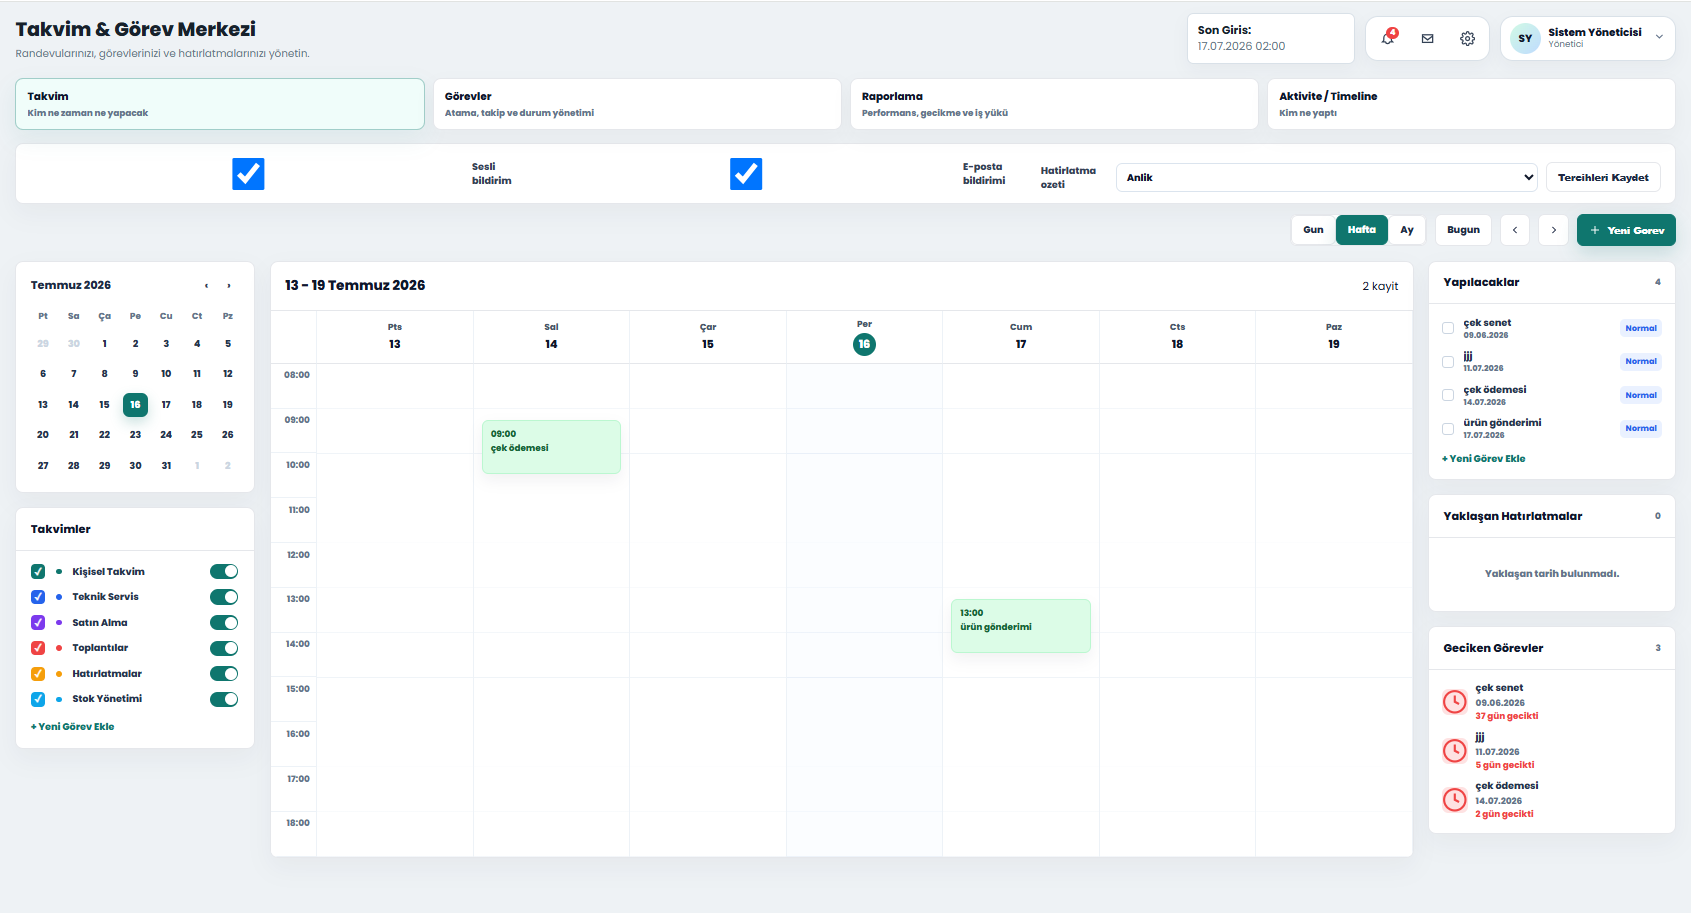Expand the Sistem Yöneticisi user menu
Viewport: 1691px width, 913px height.
click(1588, 39)
